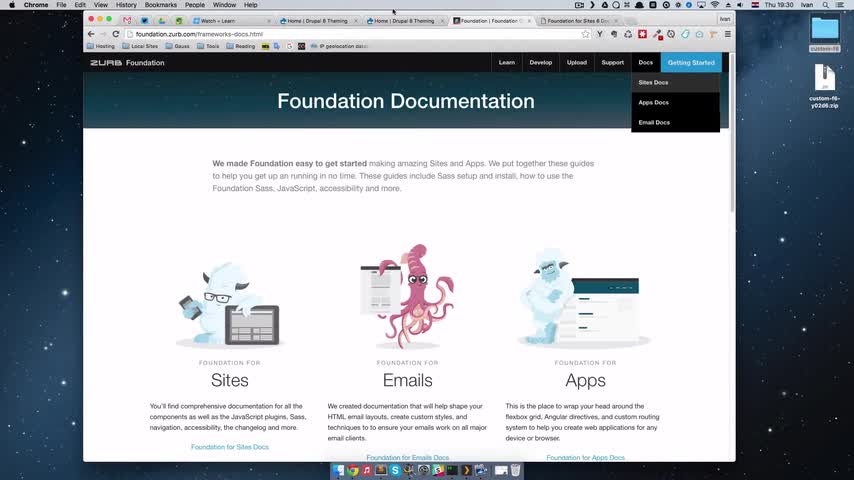Open the Develop nav menu
Viewport: 854px width, 480px height.
pos(541,63)
